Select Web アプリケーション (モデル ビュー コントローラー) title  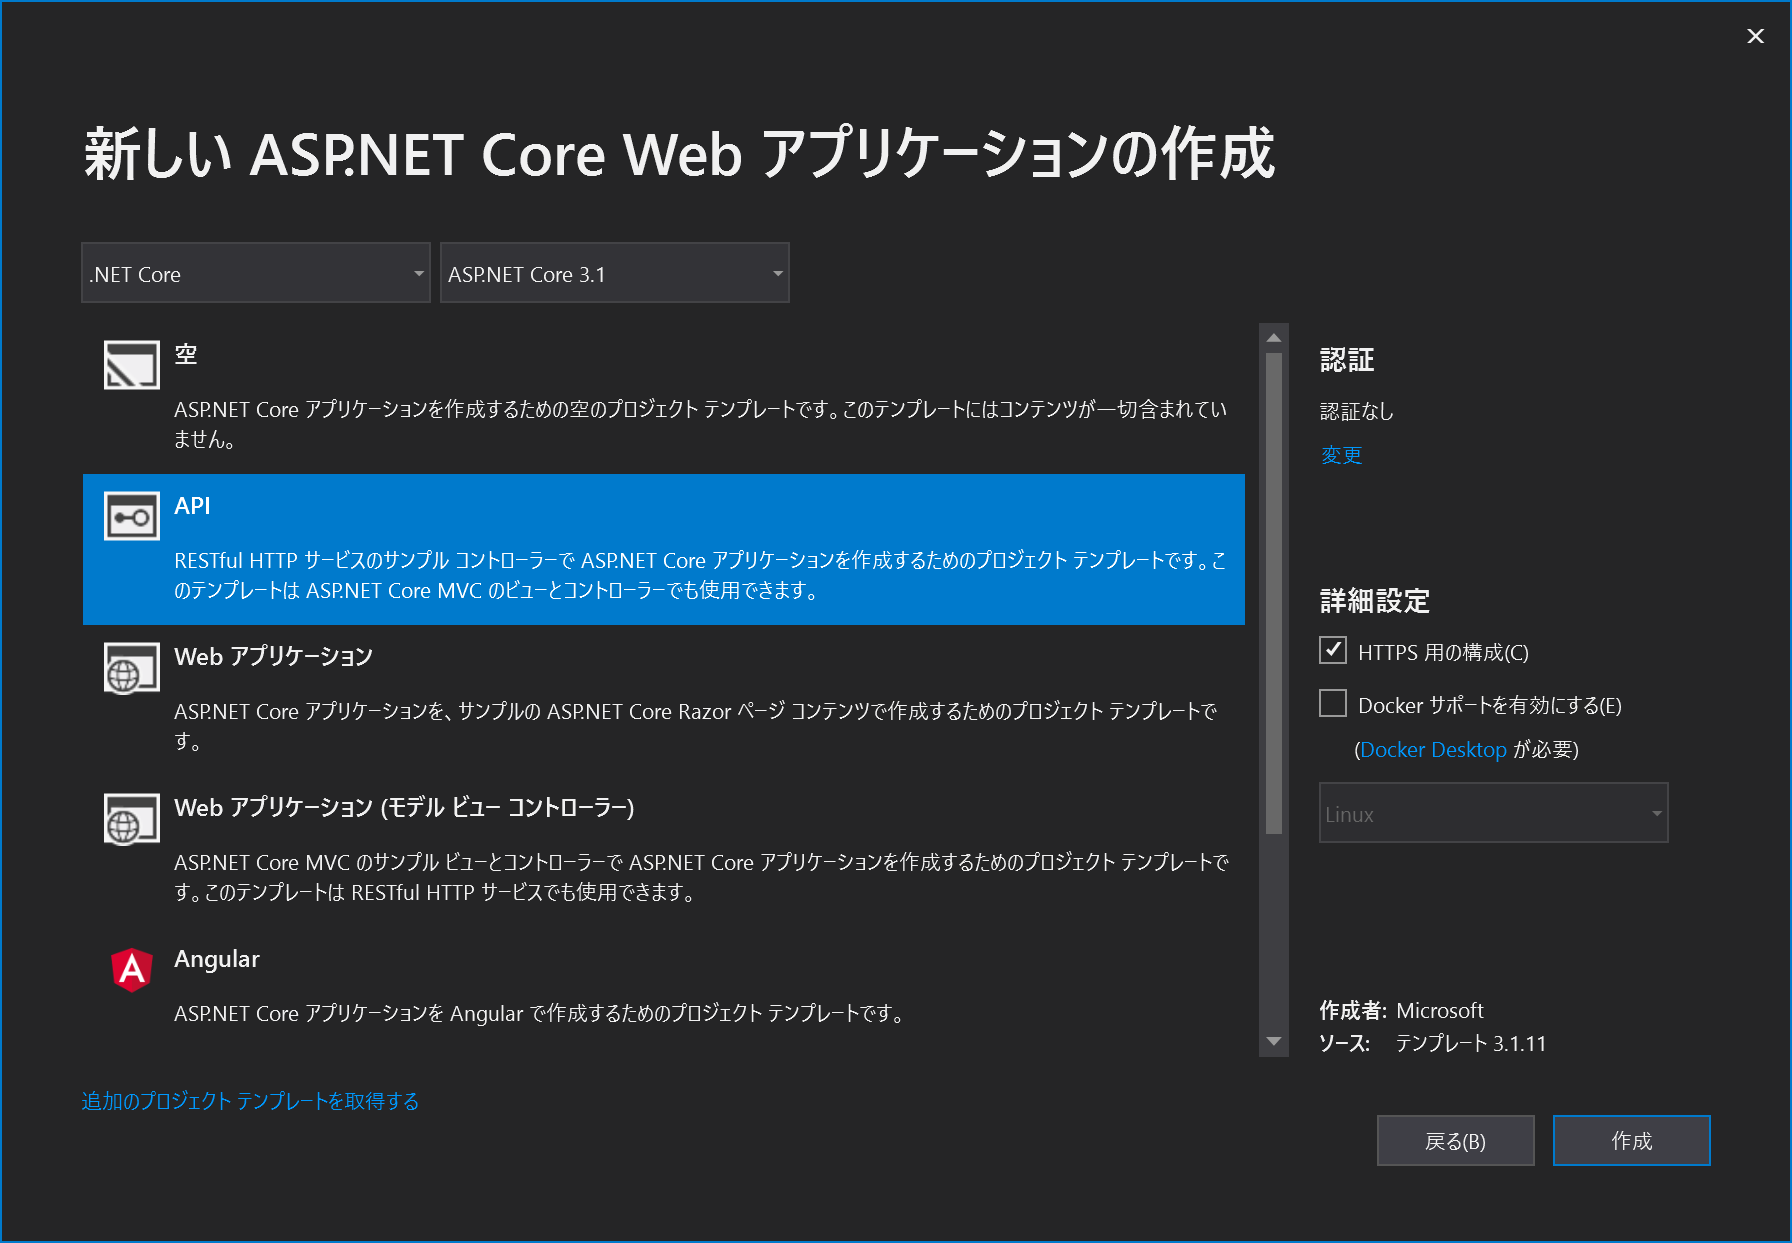(x=404, y=808)
